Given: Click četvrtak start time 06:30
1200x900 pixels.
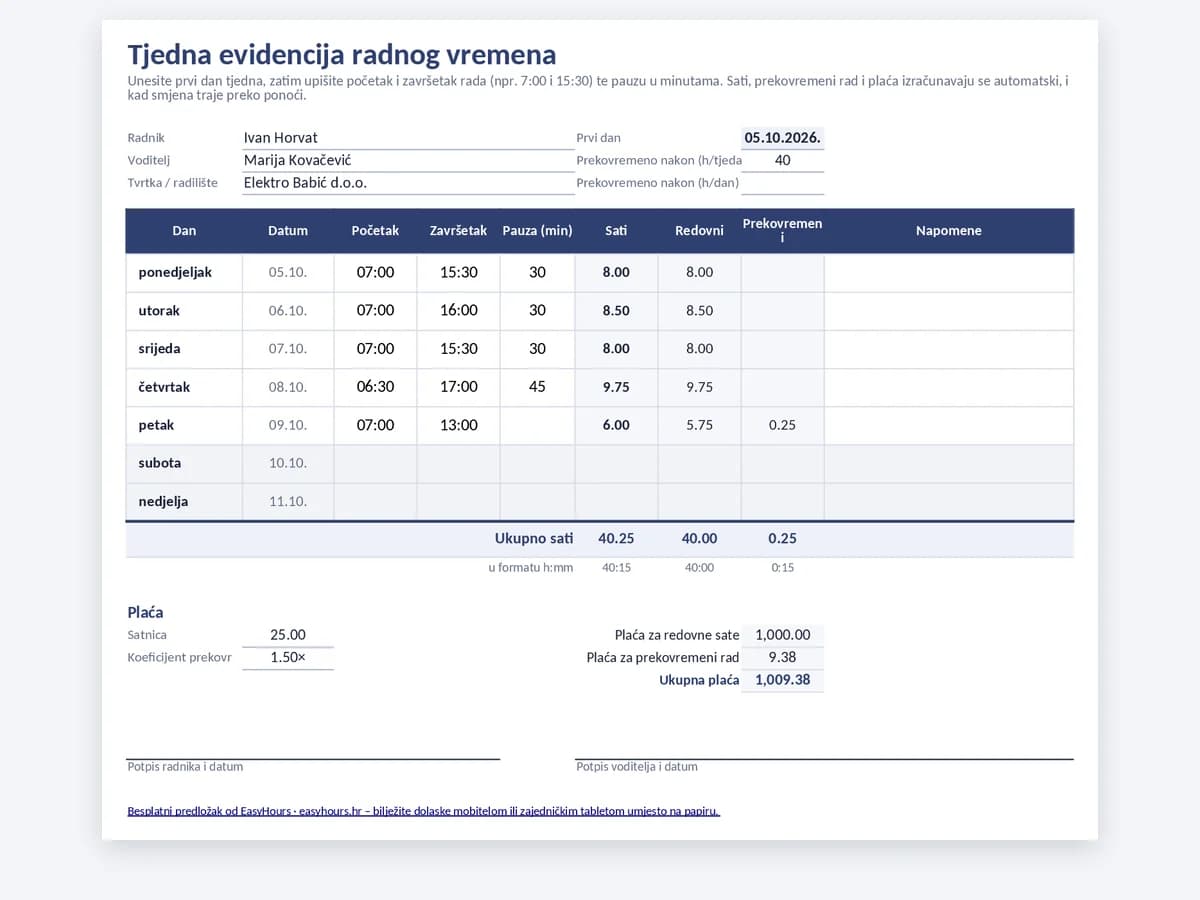Looking at the screenshot, I should click(x=375, y=387).
